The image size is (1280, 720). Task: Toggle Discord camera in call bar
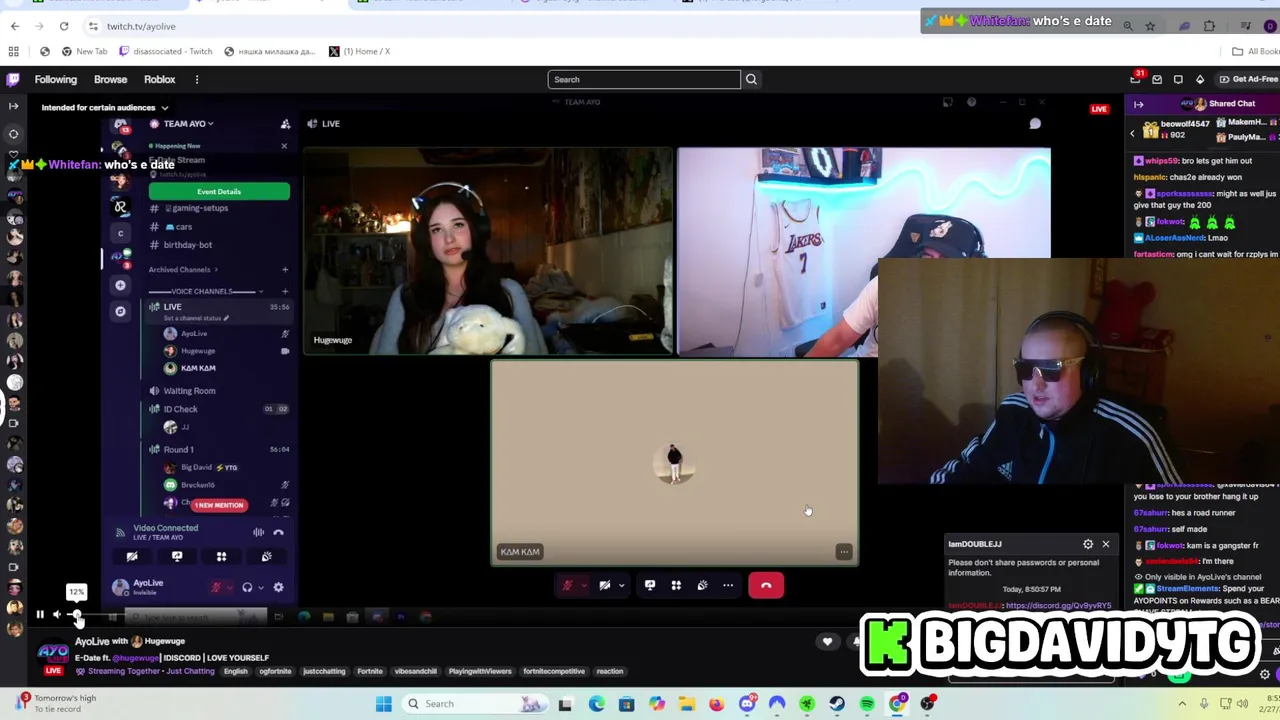coord(604,585)
